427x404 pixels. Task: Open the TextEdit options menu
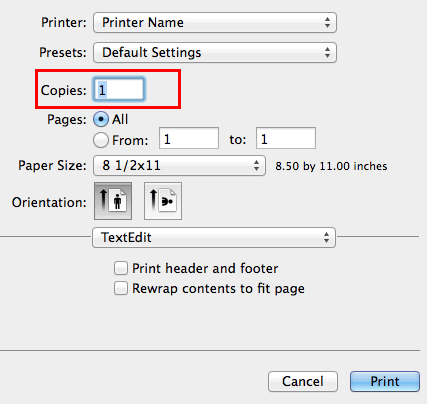(214, 238)
